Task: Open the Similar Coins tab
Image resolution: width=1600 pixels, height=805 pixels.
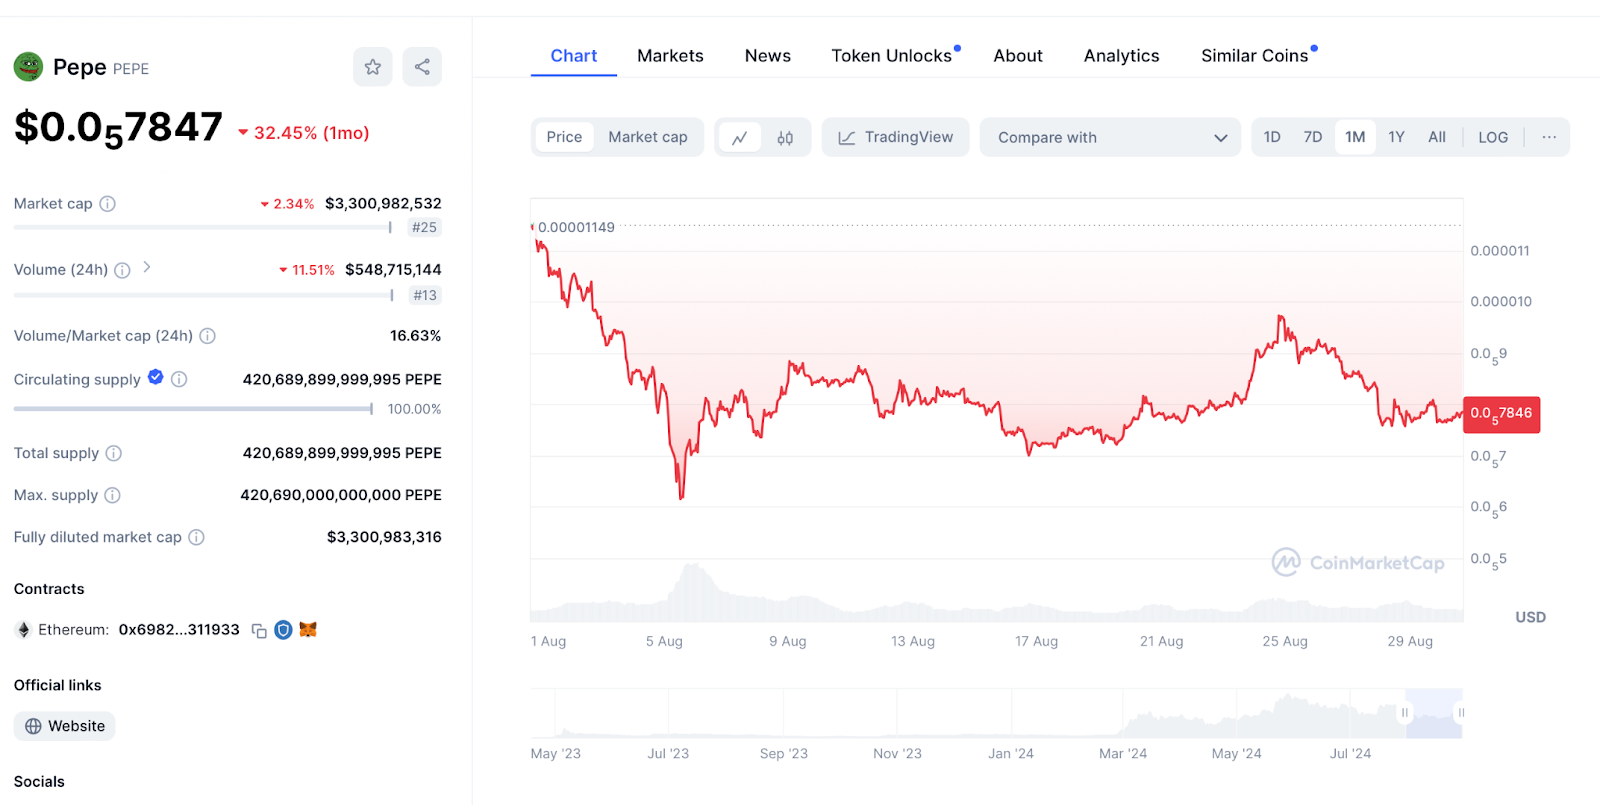Action: point(1255,56)
